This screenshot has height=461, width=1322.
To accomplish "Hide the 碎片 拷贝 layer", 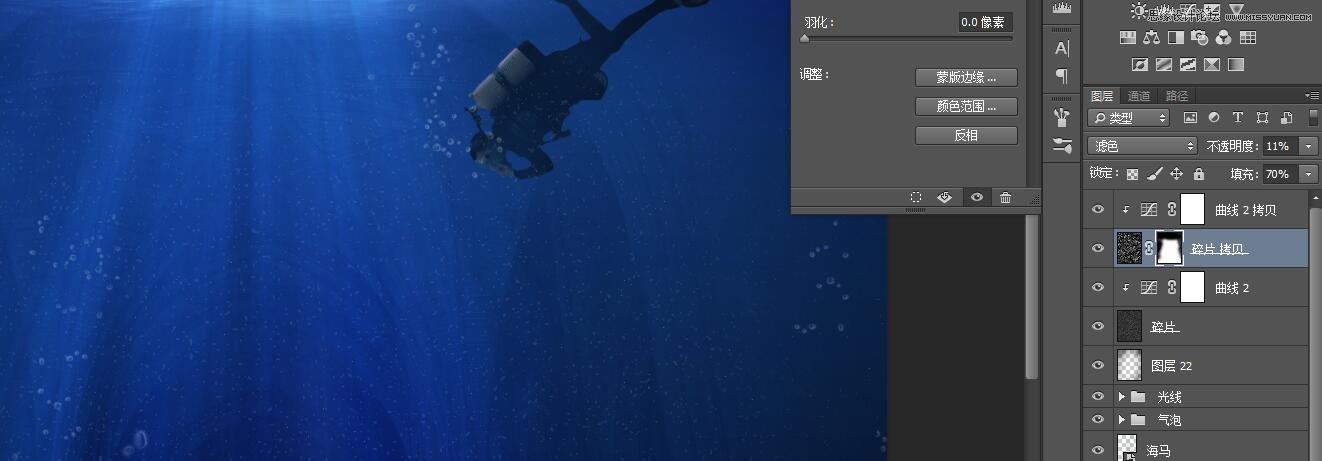I will click(x=1098, y=248).
